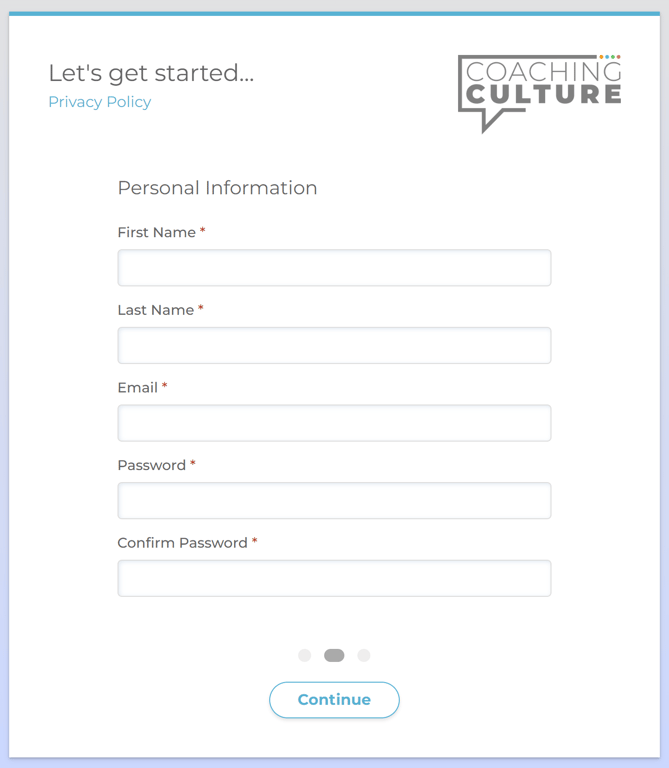Select the Email text field

click(334, 423)
